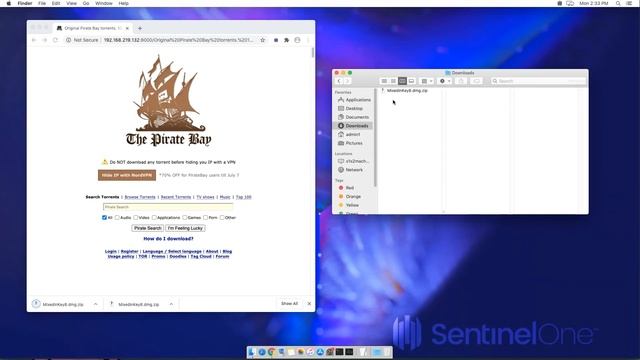Open a new Chrome tab
The image size is (640, 360).
(140, 28)
